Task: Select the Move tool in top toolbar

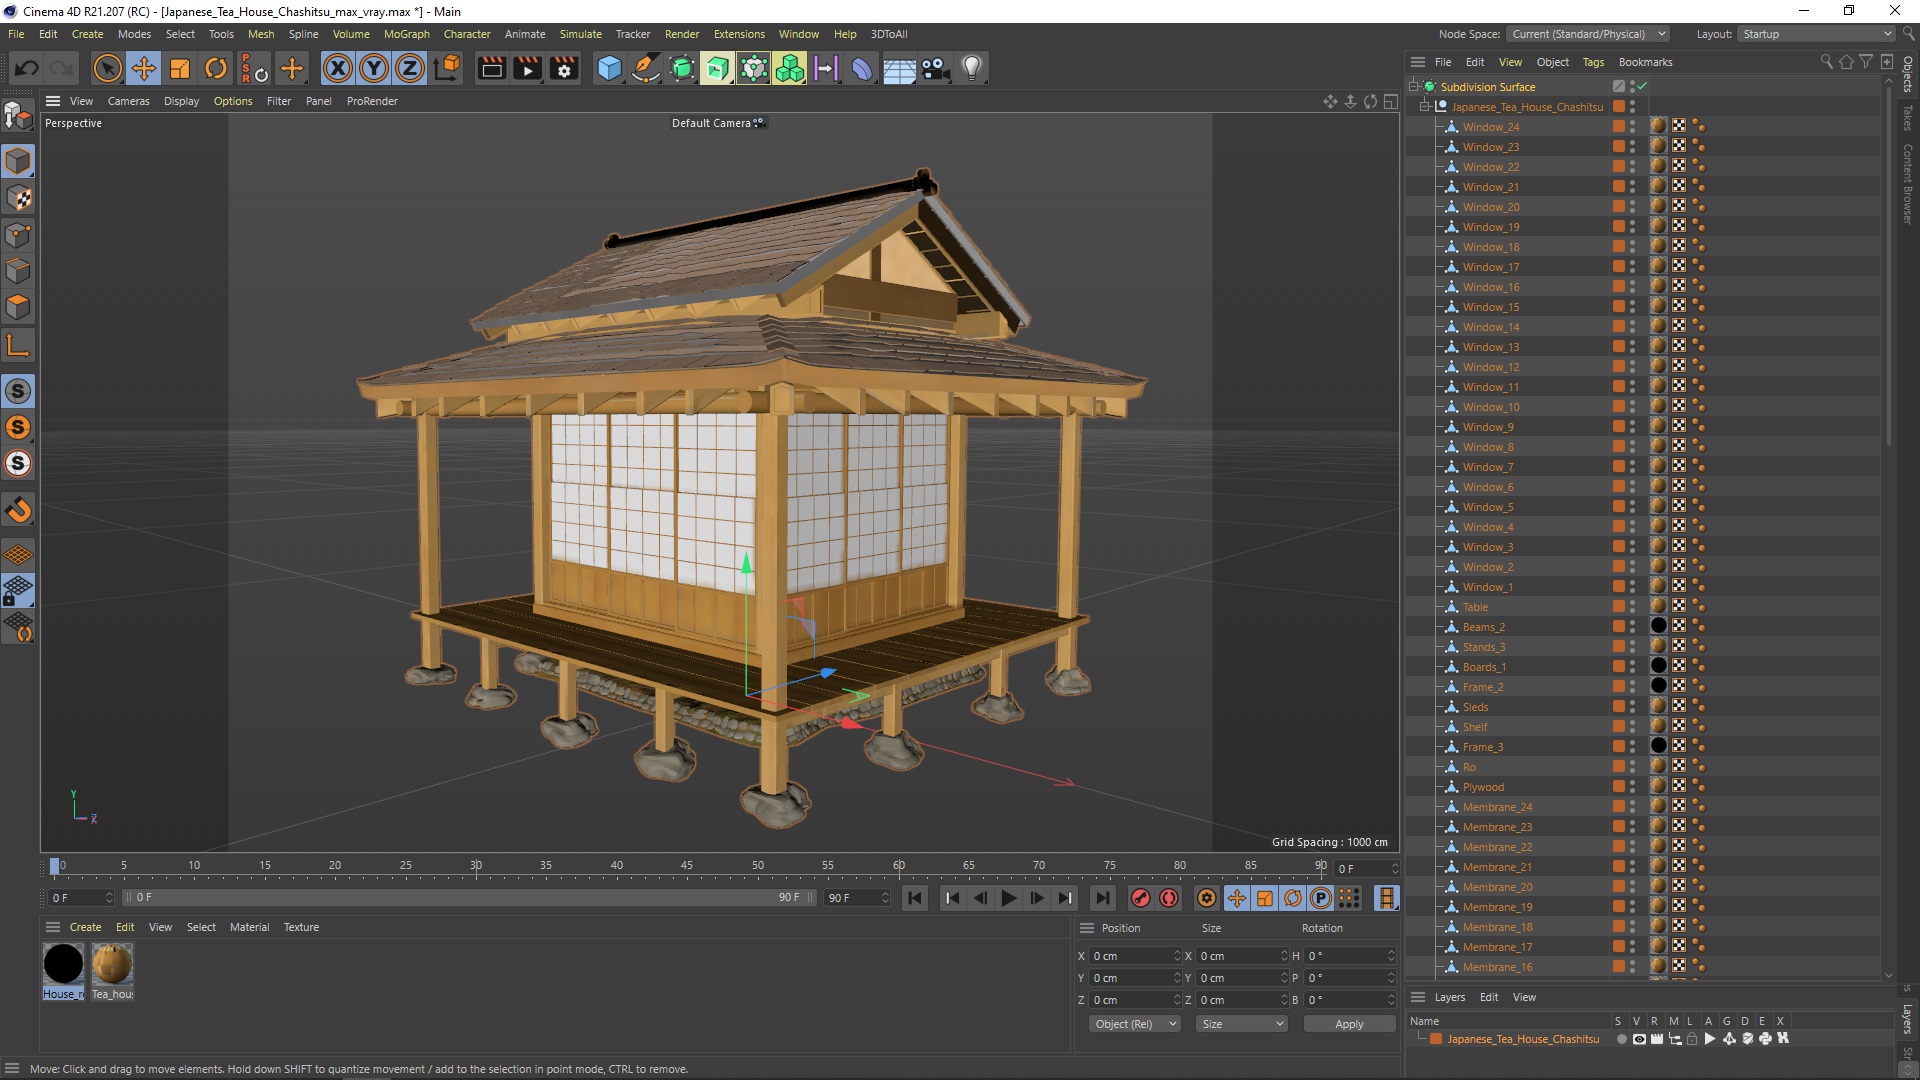Action: tap(144, 68)
